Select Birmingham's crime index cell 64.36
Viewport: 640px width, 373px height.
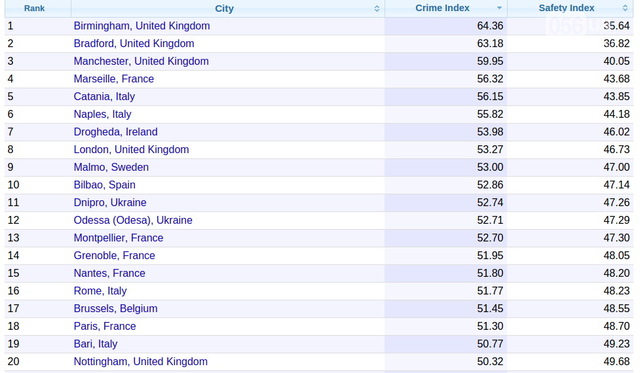[x=490, y=26]
